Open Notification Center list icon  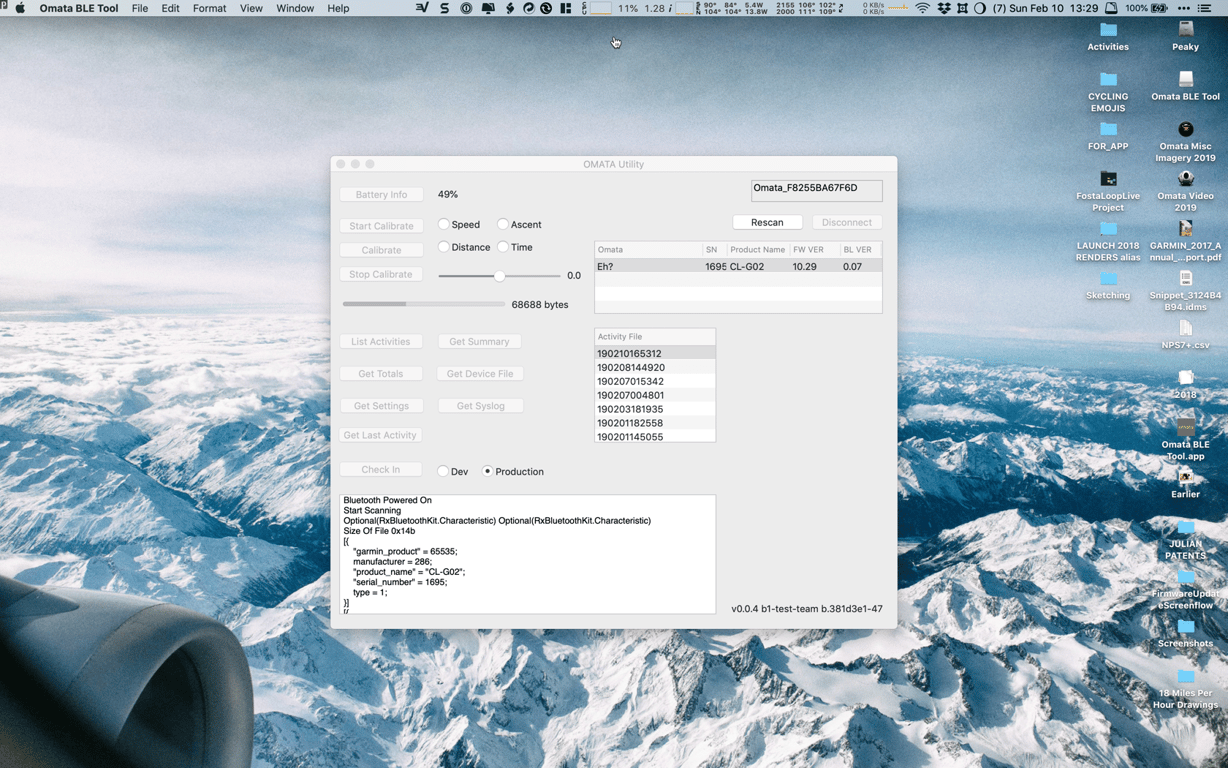1205,8
